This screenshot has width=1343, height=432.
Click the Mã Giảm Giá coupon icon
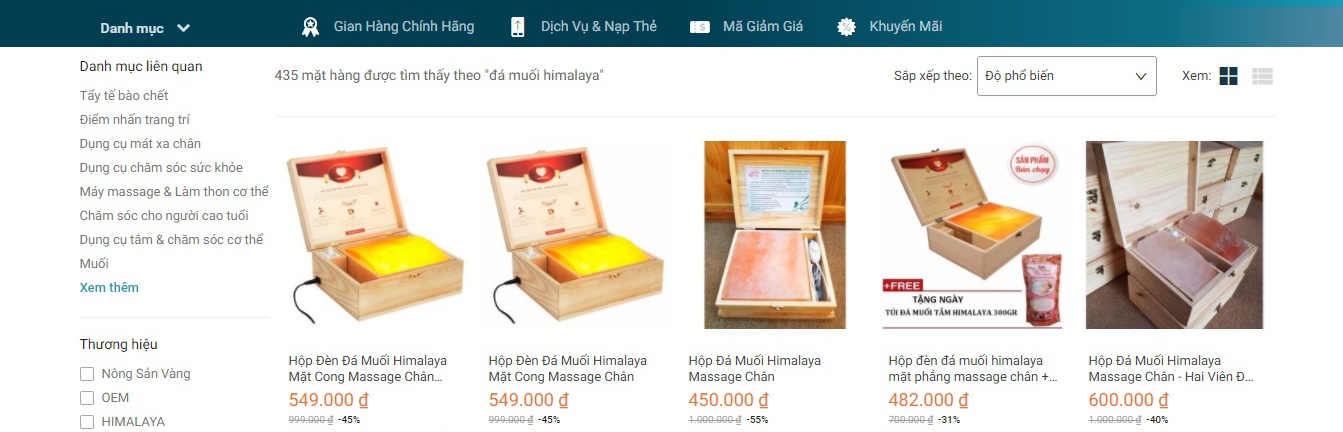coord(700,27)
